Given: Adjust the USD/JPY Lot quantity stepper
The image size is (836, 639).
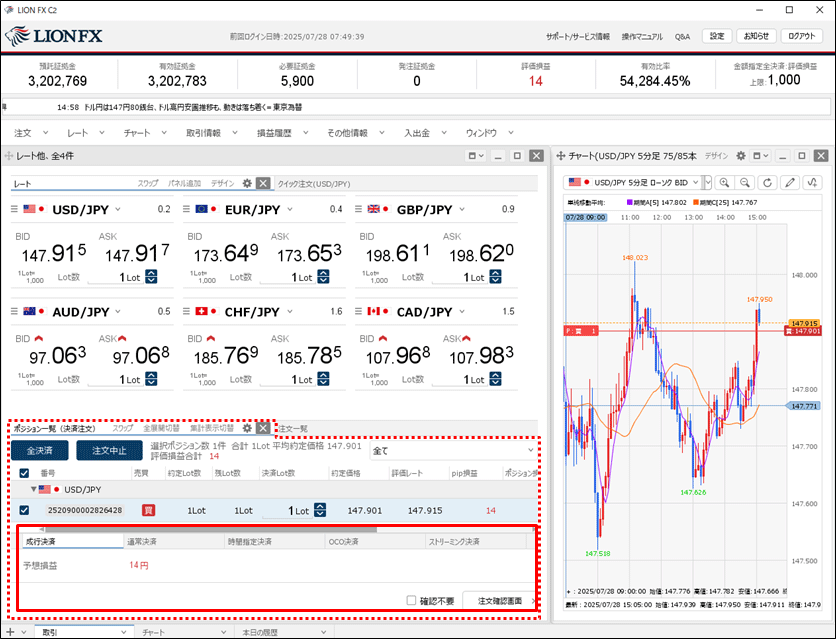Looking at the screenshot, I should [x=151, y=278].
